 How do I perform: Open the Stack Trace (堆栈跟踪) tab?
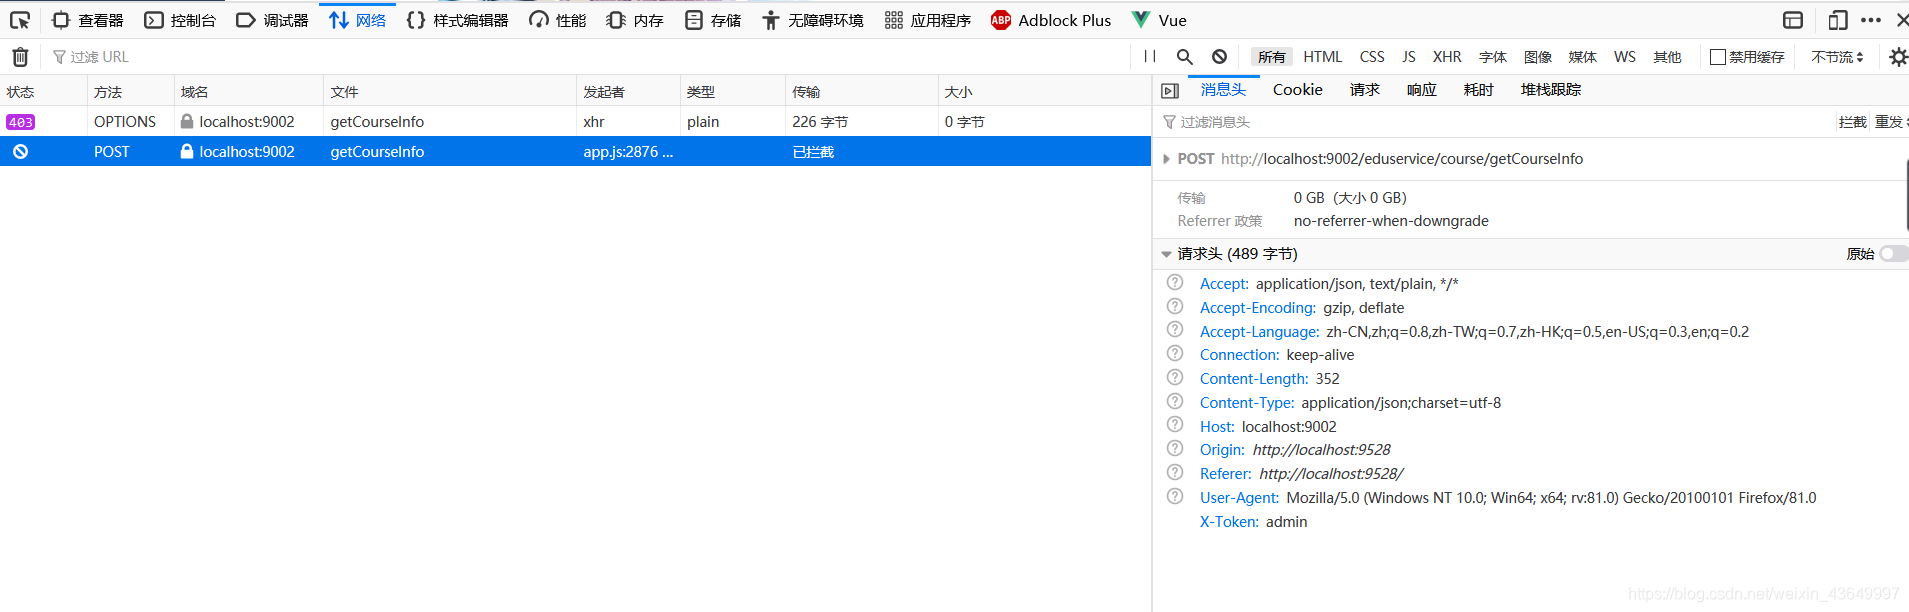1551,90
